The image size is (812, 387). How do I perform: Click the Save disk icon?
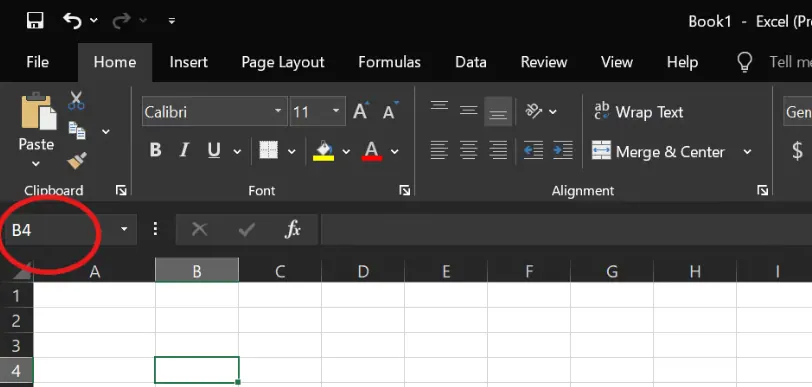(x=35, y=21)
